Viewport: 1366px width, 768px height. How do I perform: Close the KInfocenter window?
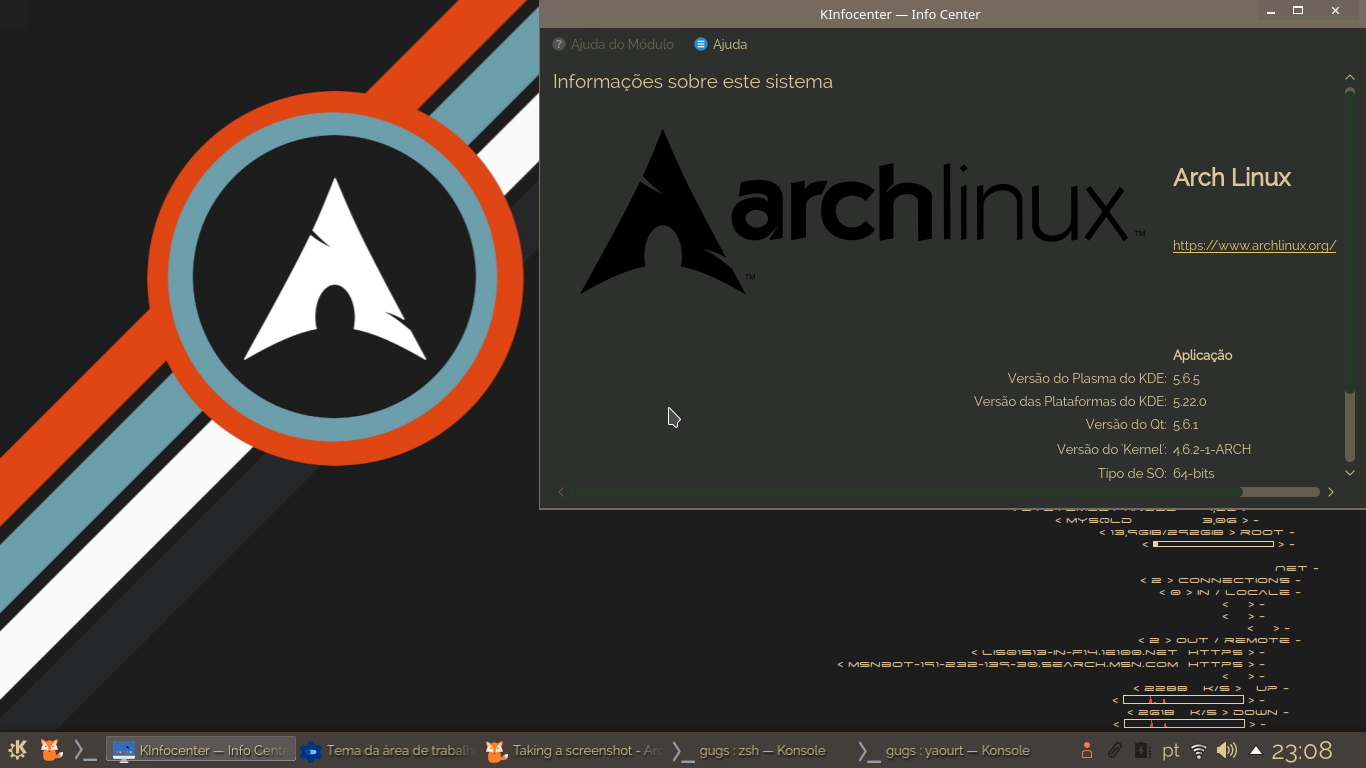tap(1335, 11)
